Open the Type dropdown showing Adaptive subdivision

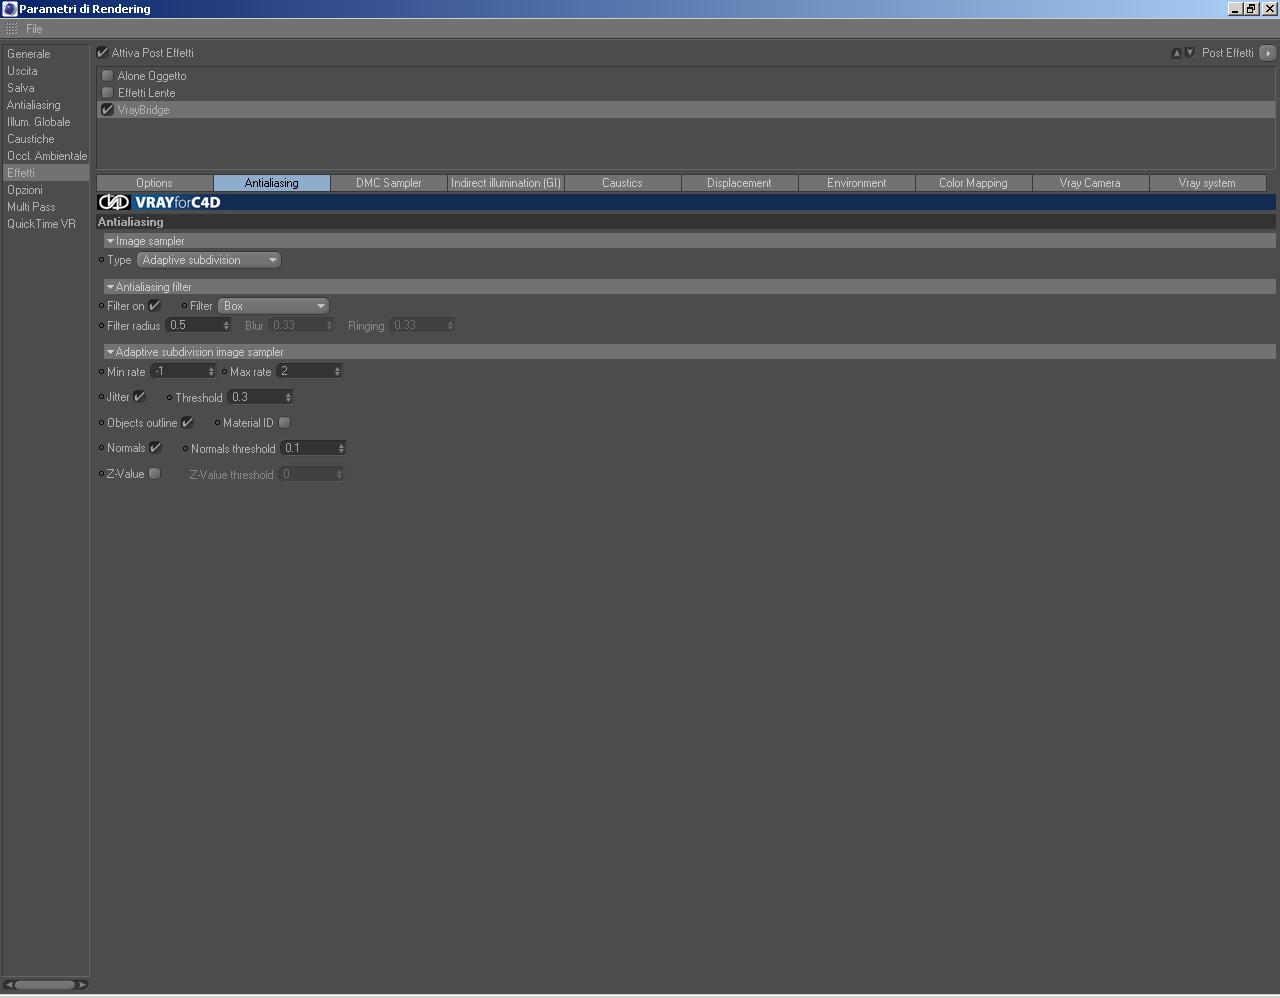209,260
